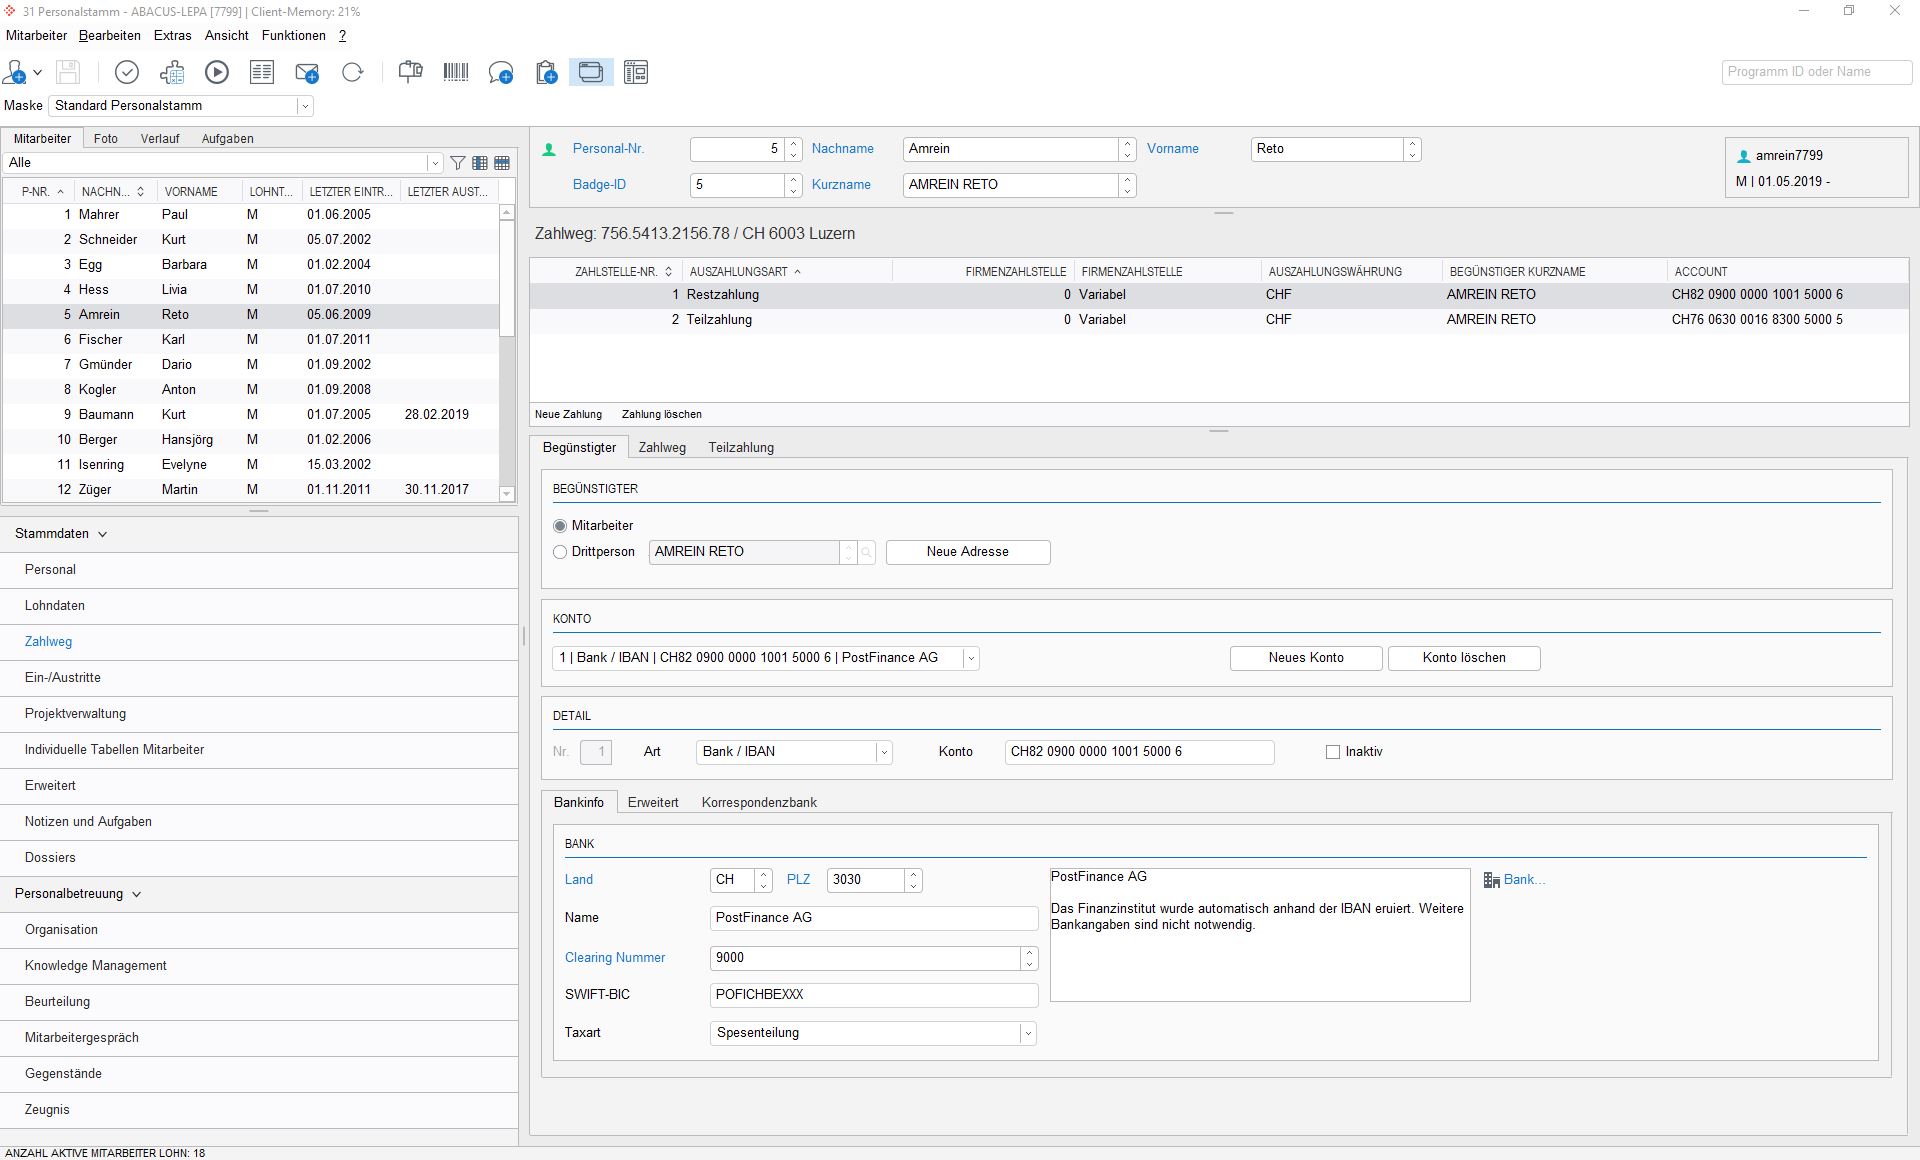
Task: Open the Taxart Spesenteilung dropdown
Action: point(1028,1033)
